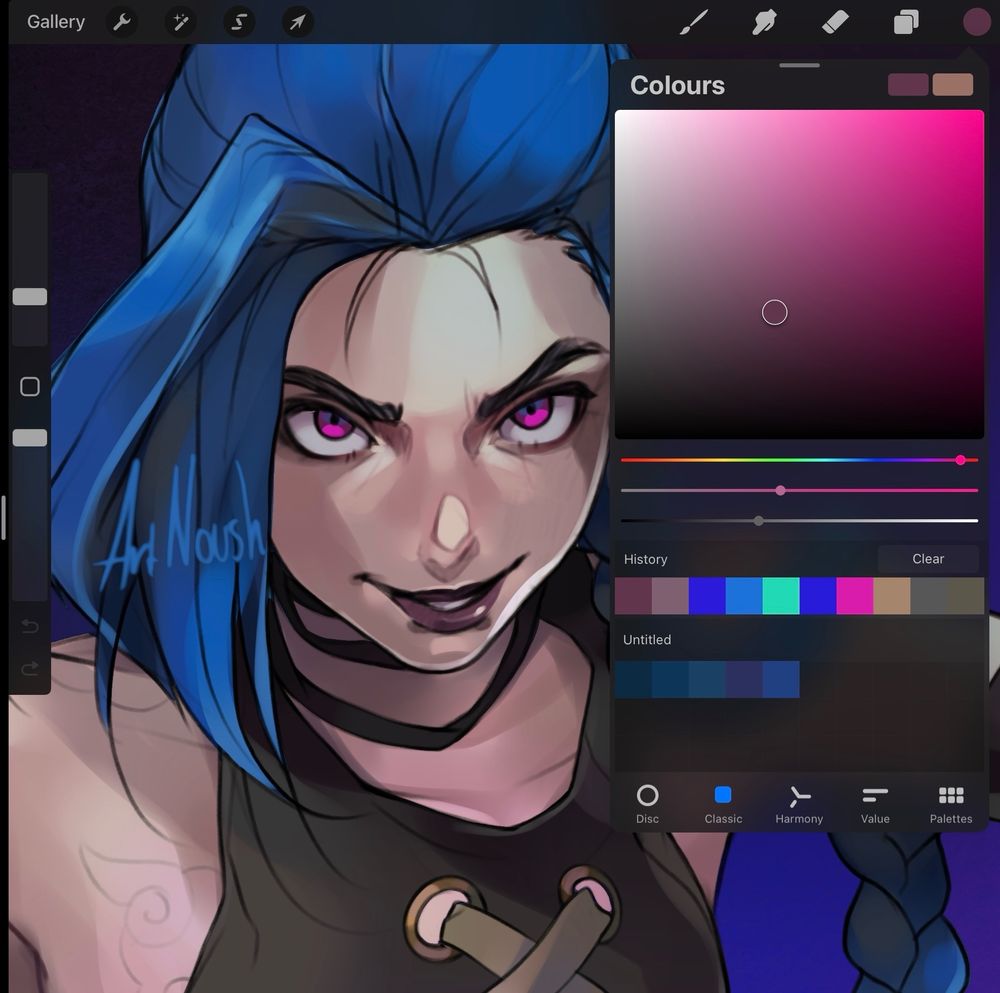Select the Paint brush tool
Viewport: 1000px width, 993px height.
[x=694, y=22]
